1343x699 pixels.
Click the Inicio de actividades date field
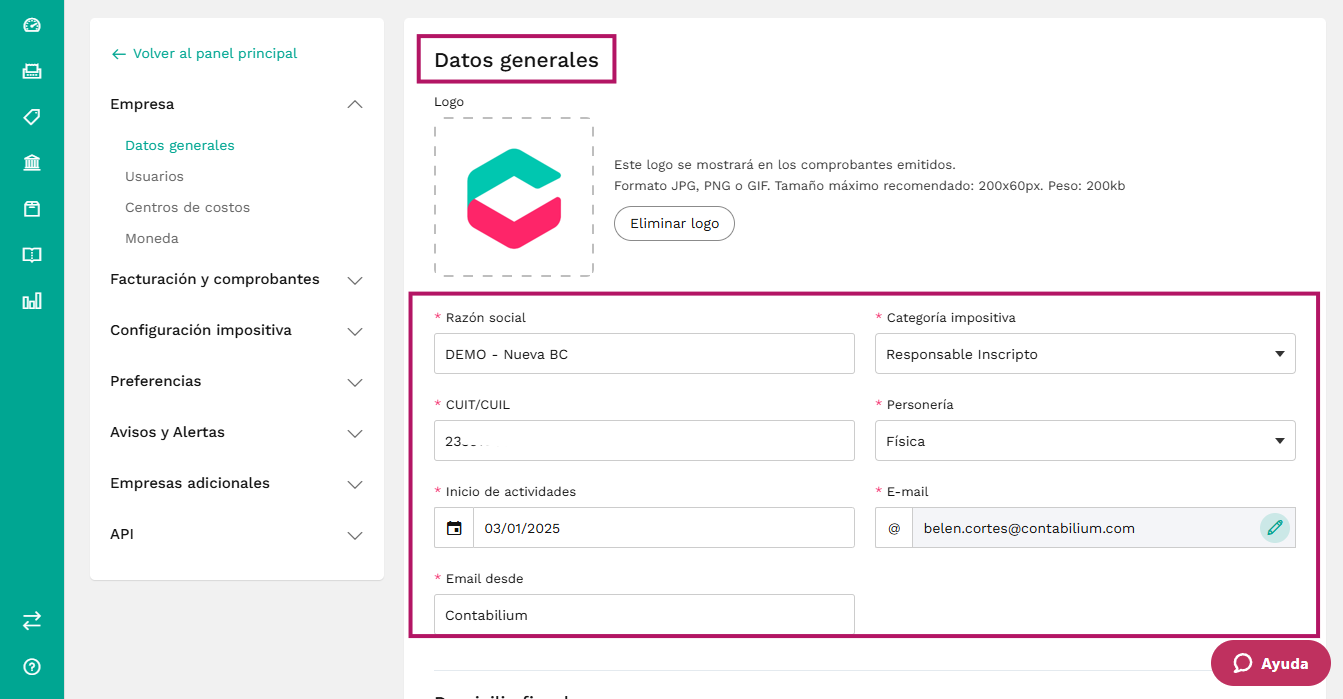pyautogui.click(x=664, y=528)
